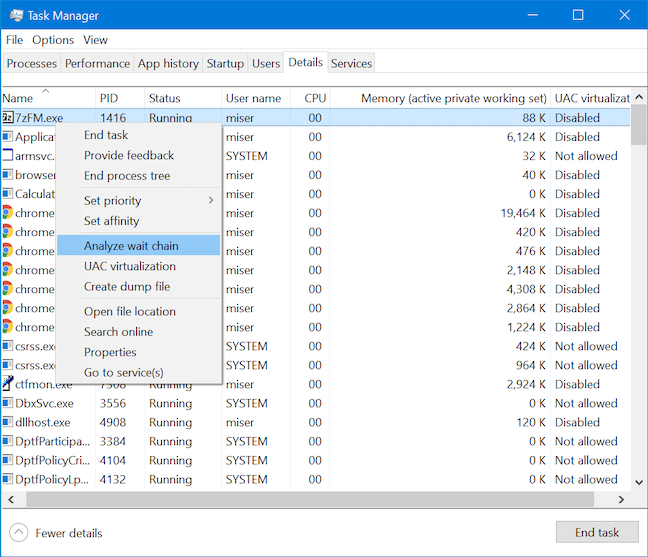This screenshot has height=557, width=648.
Task: Click the Fewer details collapse arrow icon
Action: (x=19, y=533)
